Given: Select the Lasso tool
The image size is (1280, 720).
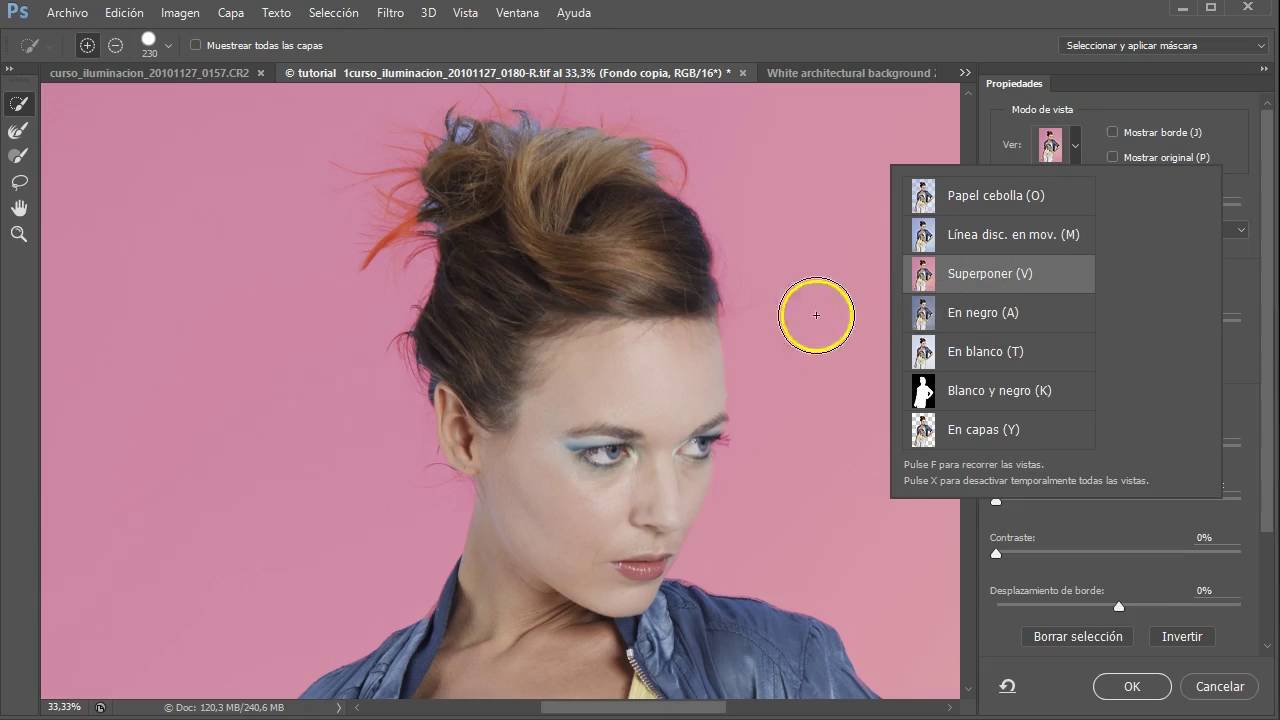Looking at the screenshot, I should point(18,182).
